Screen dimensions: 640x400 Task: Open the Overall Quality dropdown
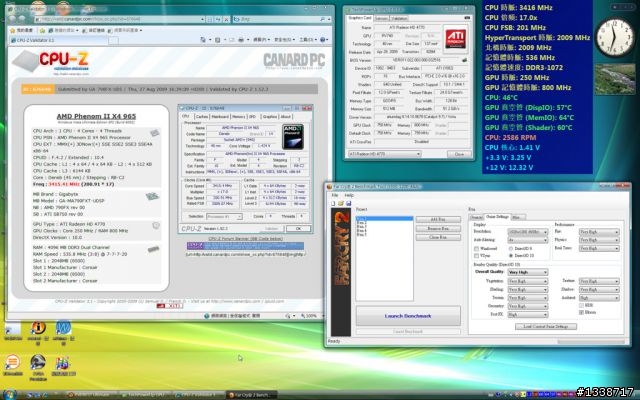tap(527, 272)
